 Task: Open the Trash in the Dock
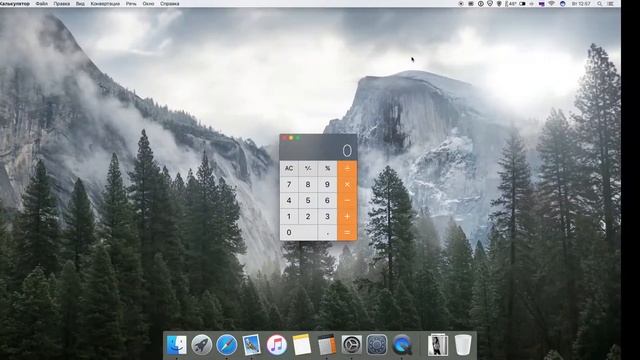pos(463,345)
